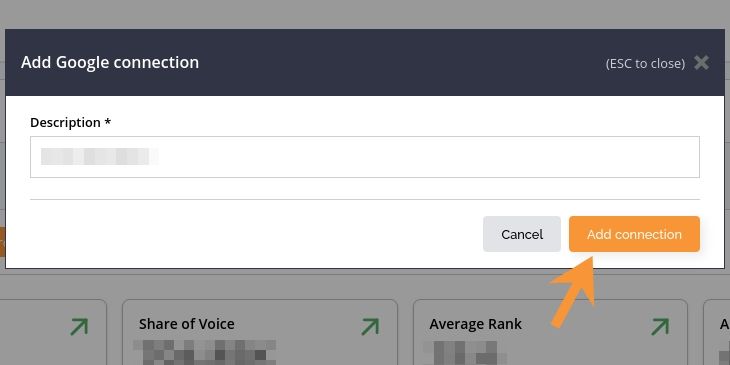Close the Add Google connection dialog with X
This screenshot has width=730, height=365.
(701, 62)
